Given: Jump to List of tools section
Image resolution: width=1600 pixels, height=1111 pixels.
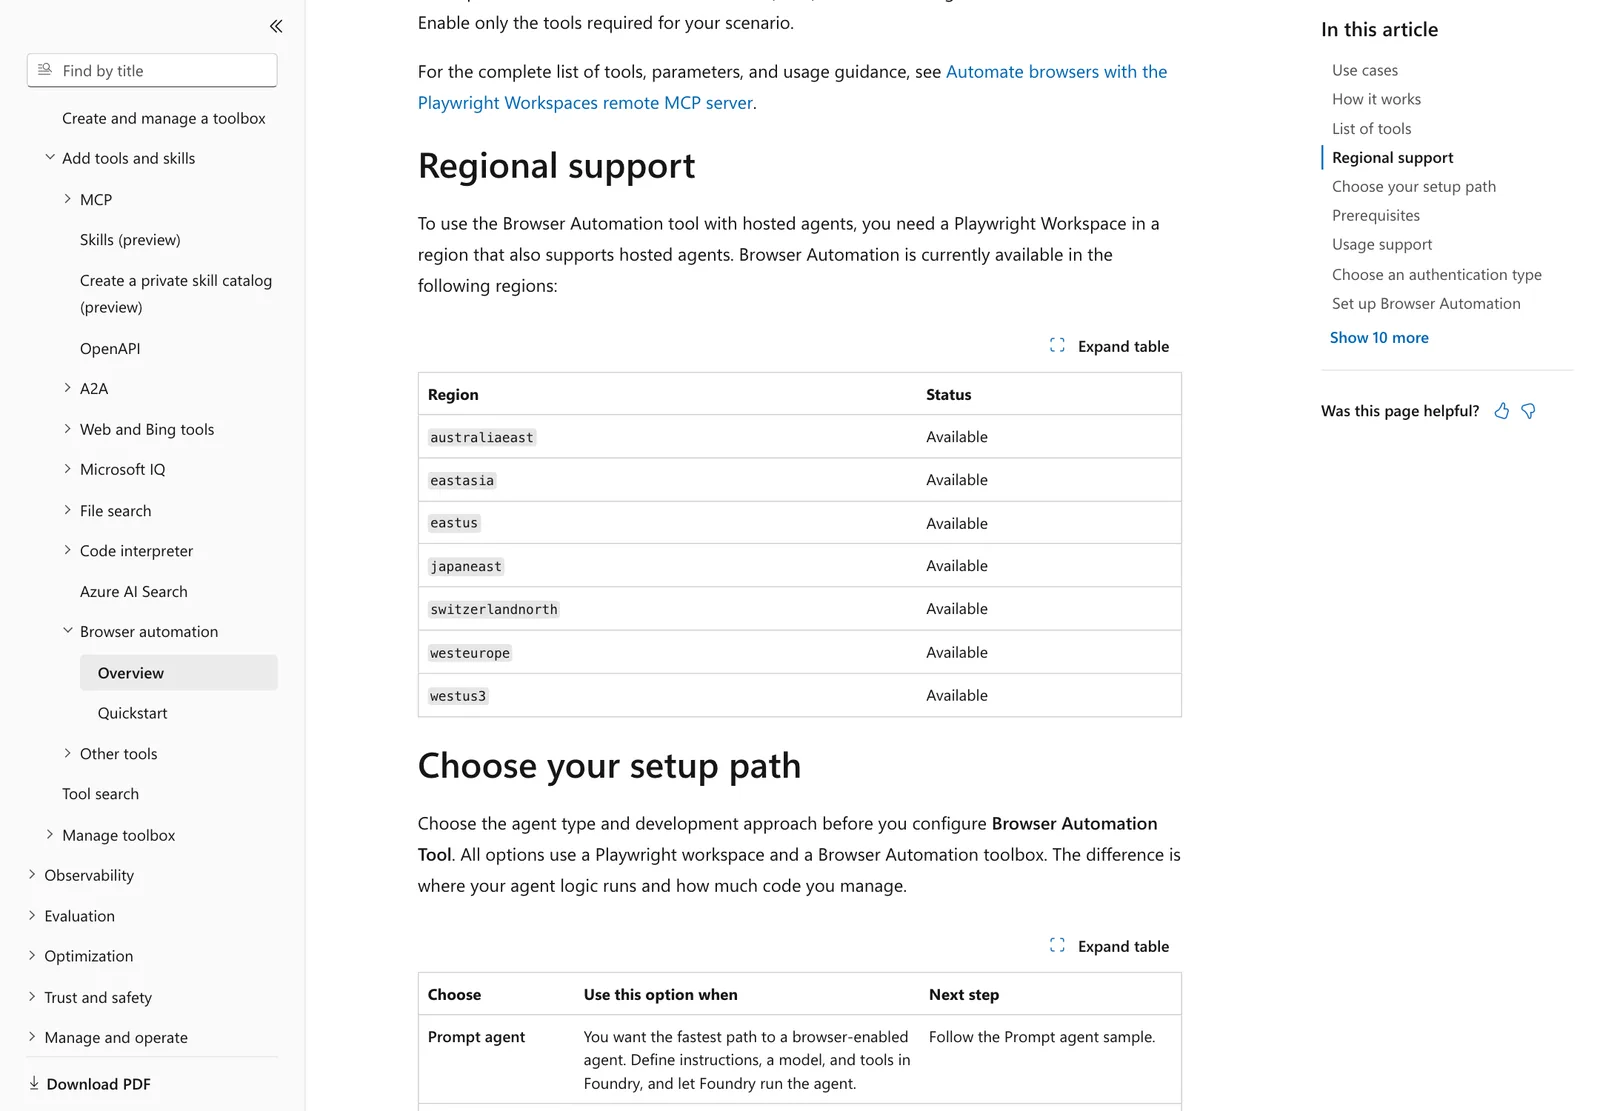Looking at the screenshot, I should tap(1371, 128).
